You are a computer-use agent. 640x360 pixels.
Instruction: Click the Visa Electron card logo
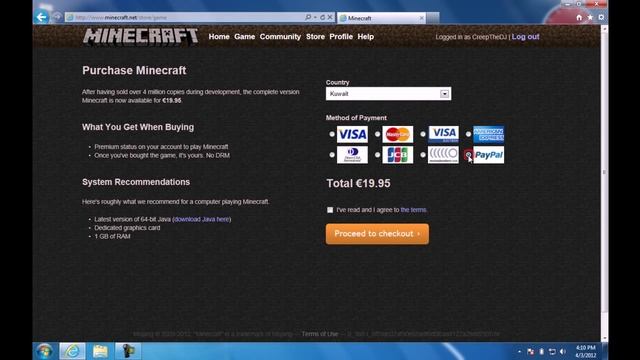tap(443, 134)
